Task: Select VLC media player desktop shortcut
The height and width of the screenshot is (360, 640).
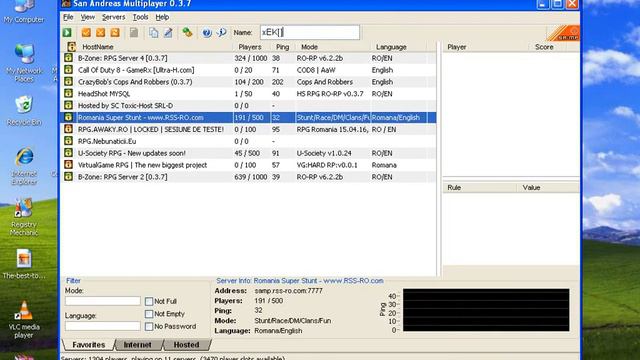Action: point(24,320)
